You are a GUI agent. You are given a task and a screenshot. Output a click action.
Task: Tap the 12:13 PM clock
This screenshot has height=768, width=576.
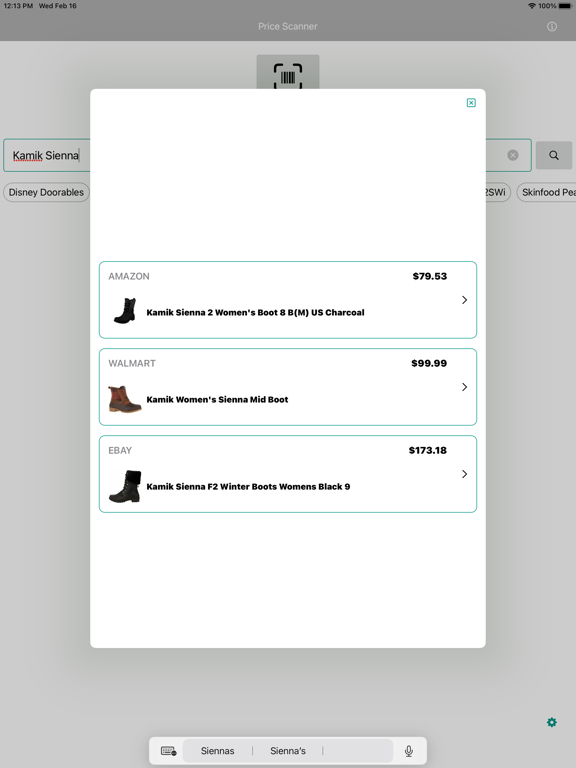(x=18, y=6)
